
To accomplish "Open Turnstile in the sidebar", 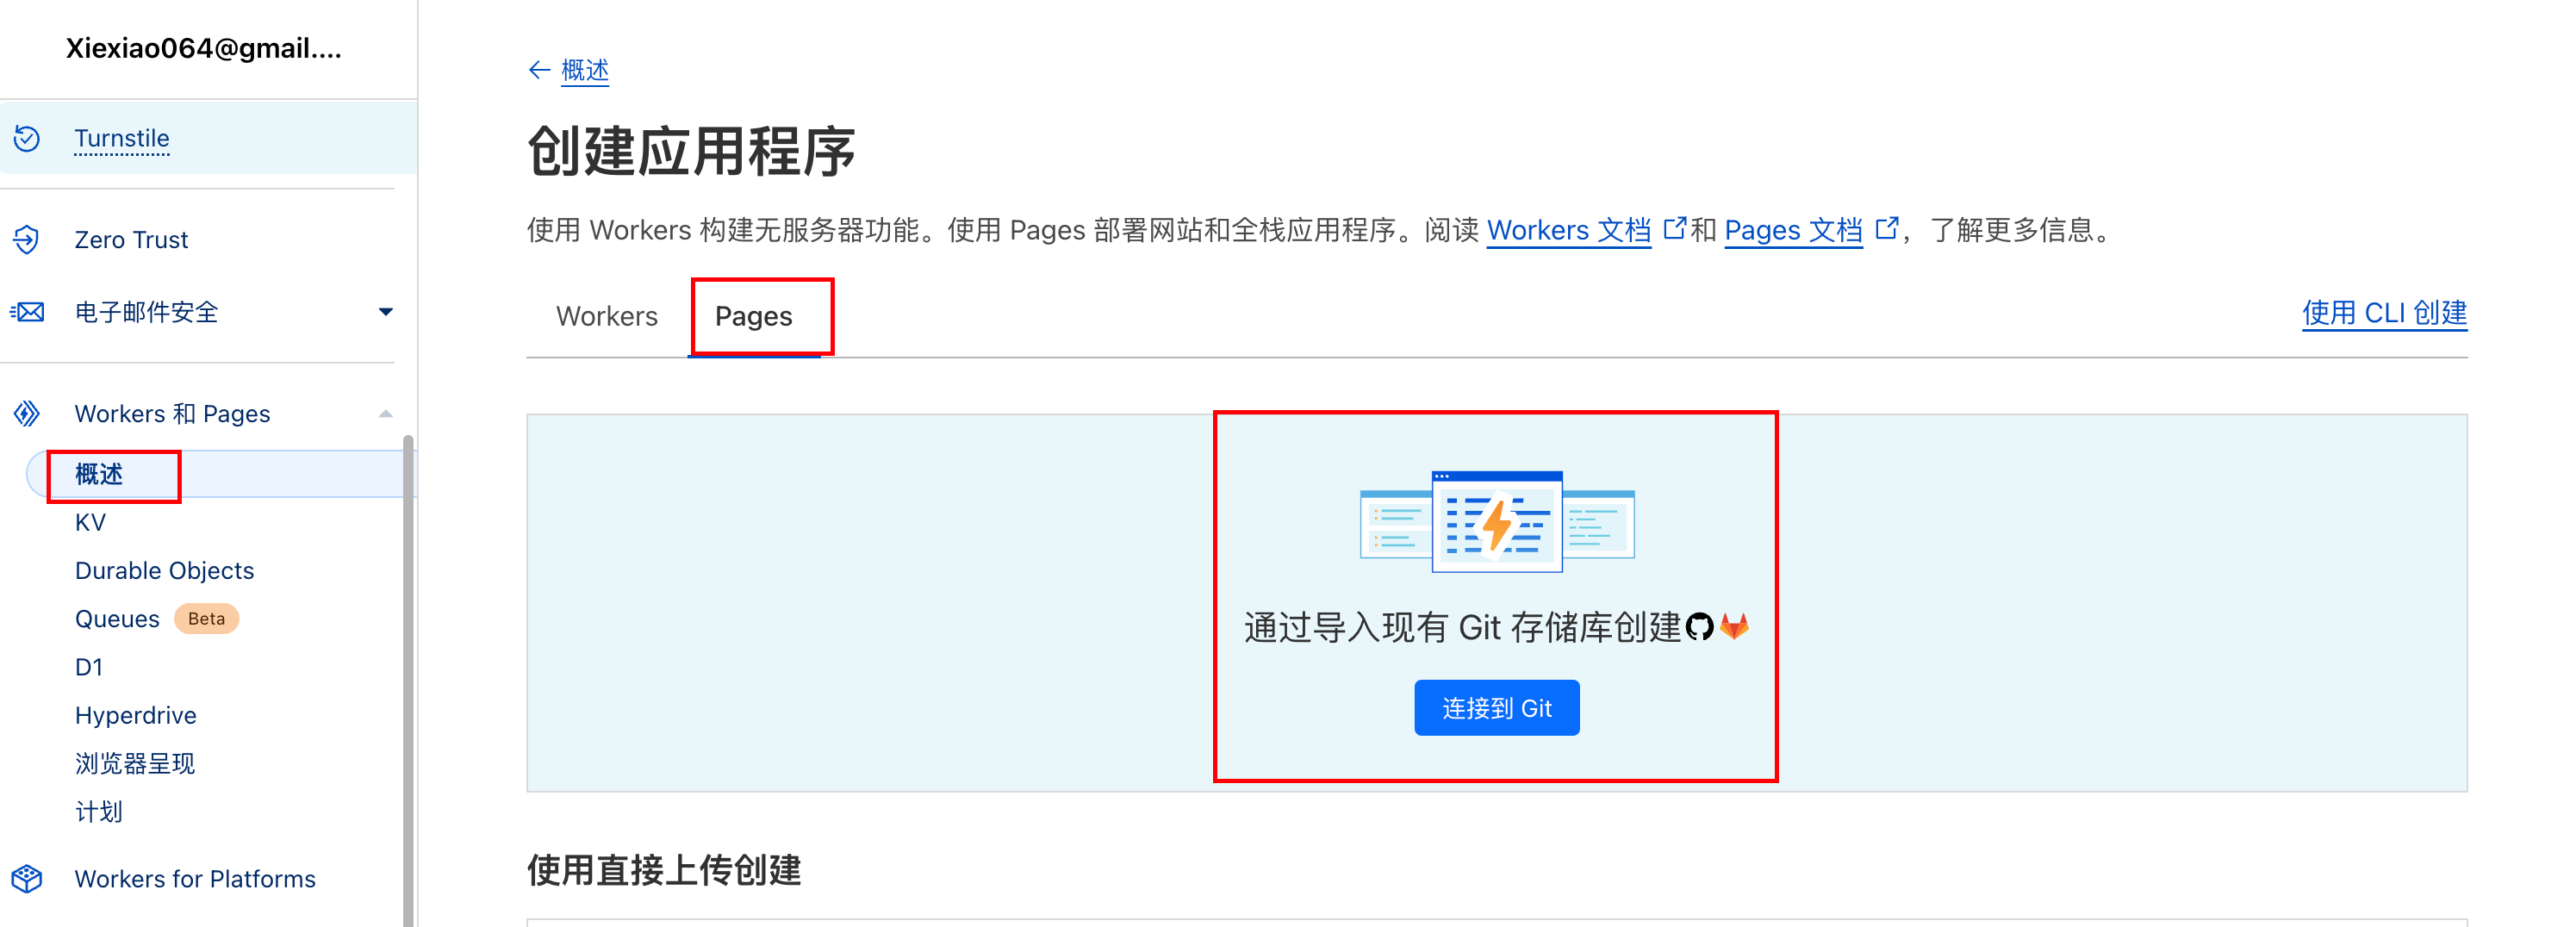I will [x=122, y=138].
